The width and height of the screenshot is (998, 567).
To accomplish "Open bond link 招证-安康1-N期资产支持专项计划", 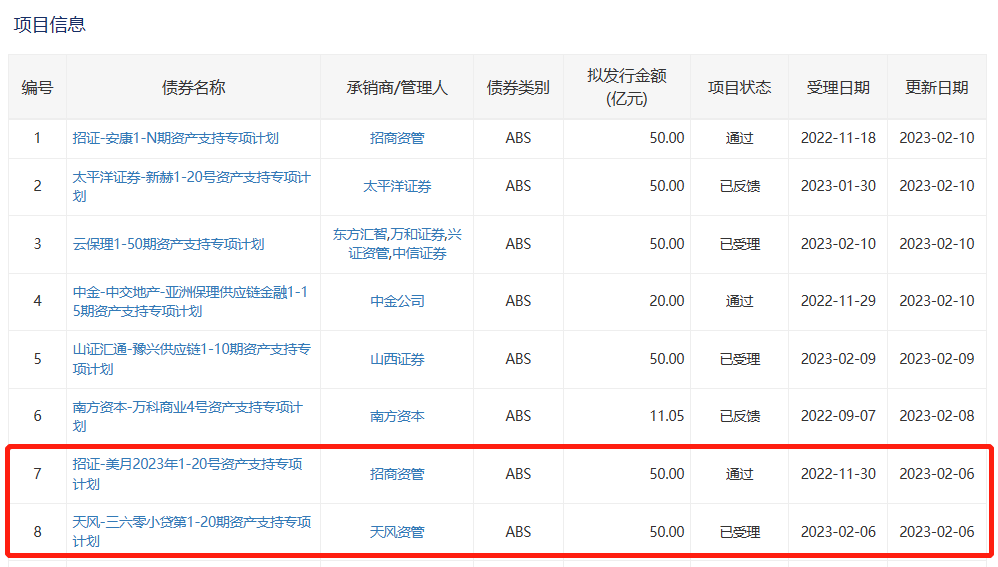I will click(x=176, y=138).
